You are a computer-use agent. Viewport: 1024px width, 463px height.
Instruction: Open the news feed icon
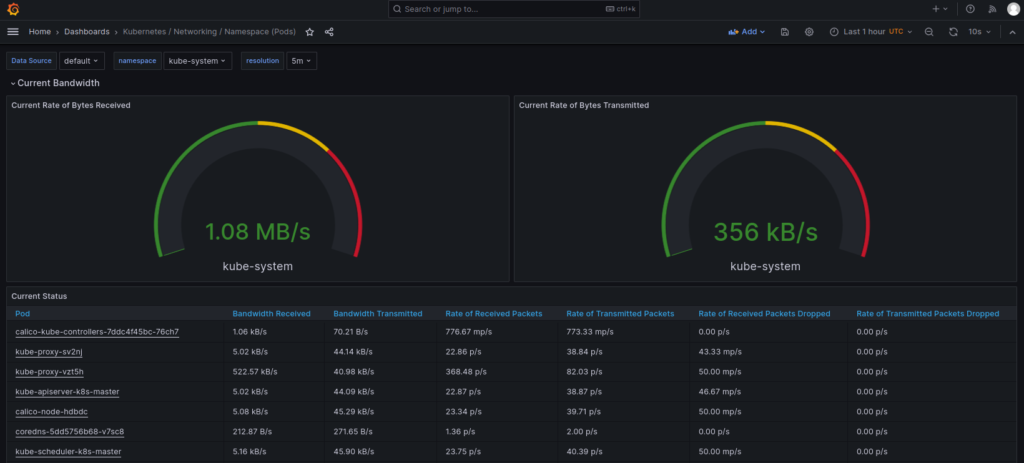[x=992, y=9]
